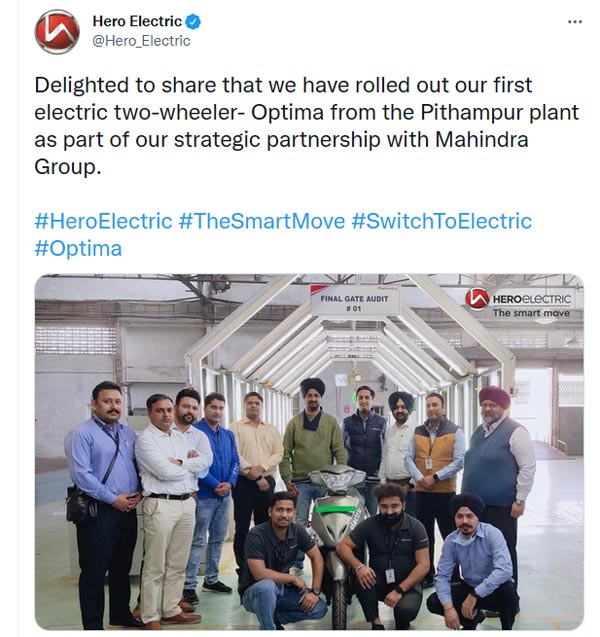600x637 pixels.
Task: Click the HERO ELECTRIC watermark text in photo
Action: point(531,298)
